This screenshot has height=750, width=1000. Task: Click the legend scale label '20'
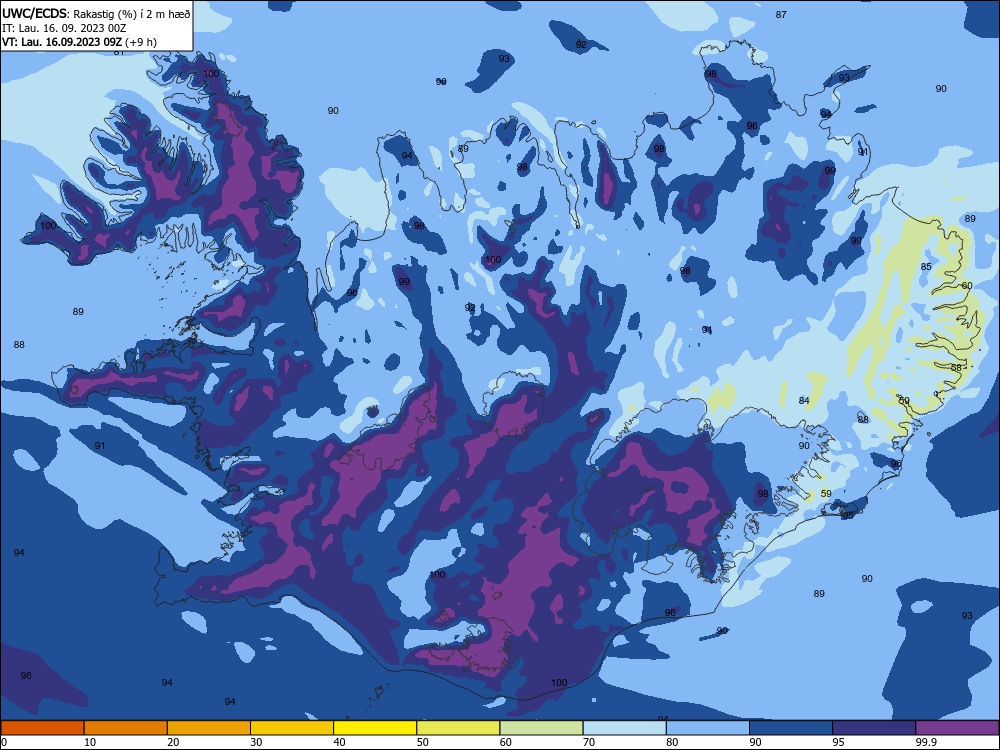(173, 742)
